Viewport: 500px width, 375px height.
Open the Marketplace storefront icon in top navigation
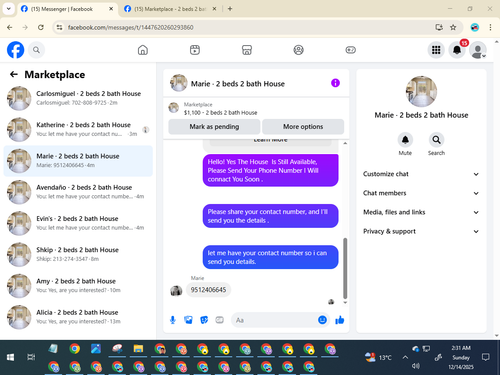[247, 50]
